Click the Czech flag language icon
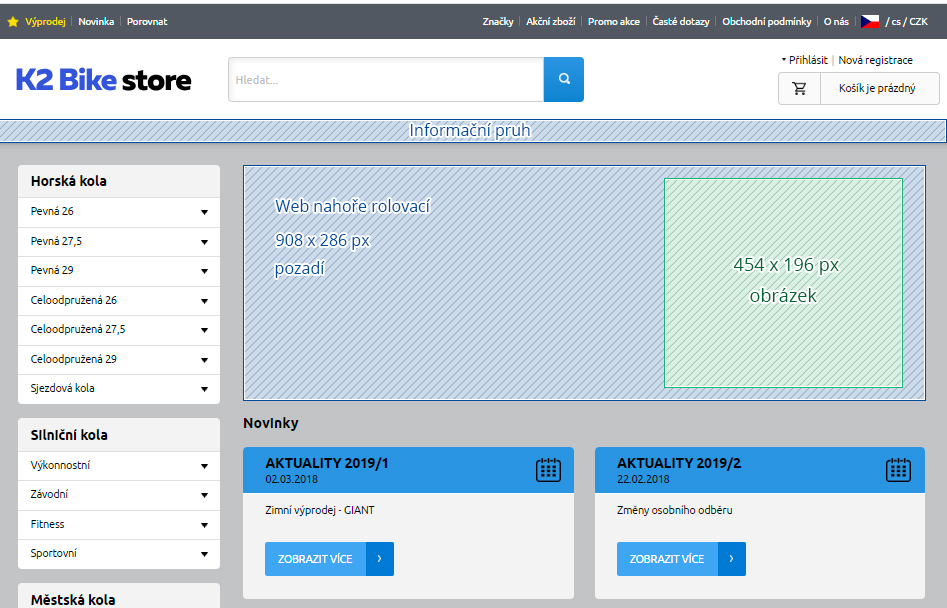Image resolution: width=947 pixels, height=608 pixels. tap(869, 20)
